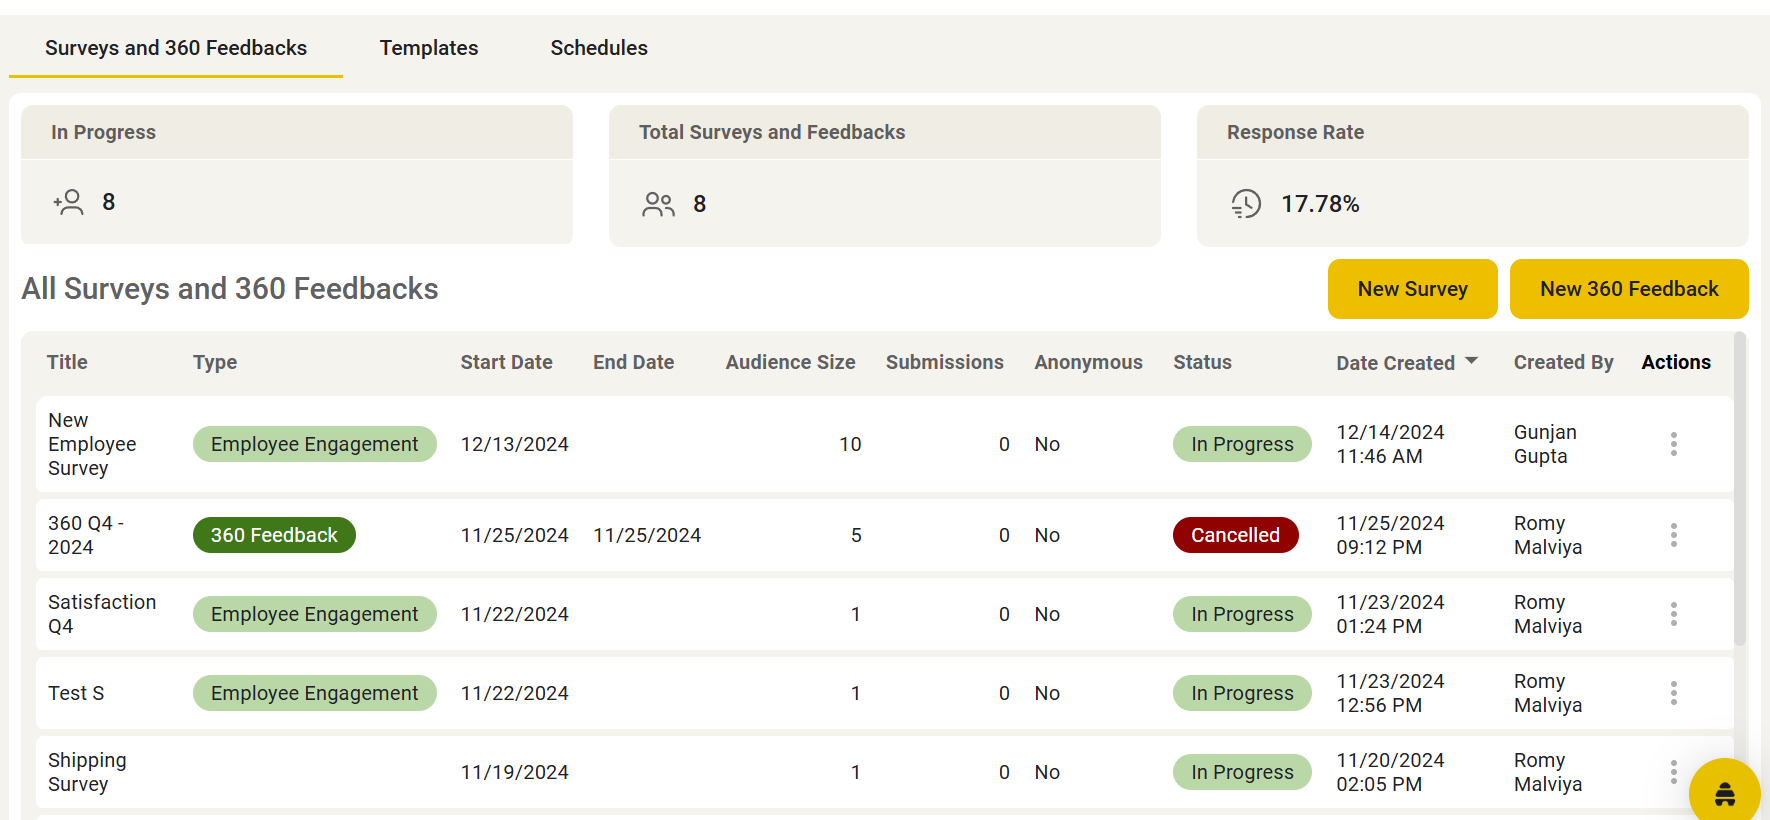This screenshot has width=1770, height=820.
Task: Open the Templates tab
Action: [x=429, y=48]
